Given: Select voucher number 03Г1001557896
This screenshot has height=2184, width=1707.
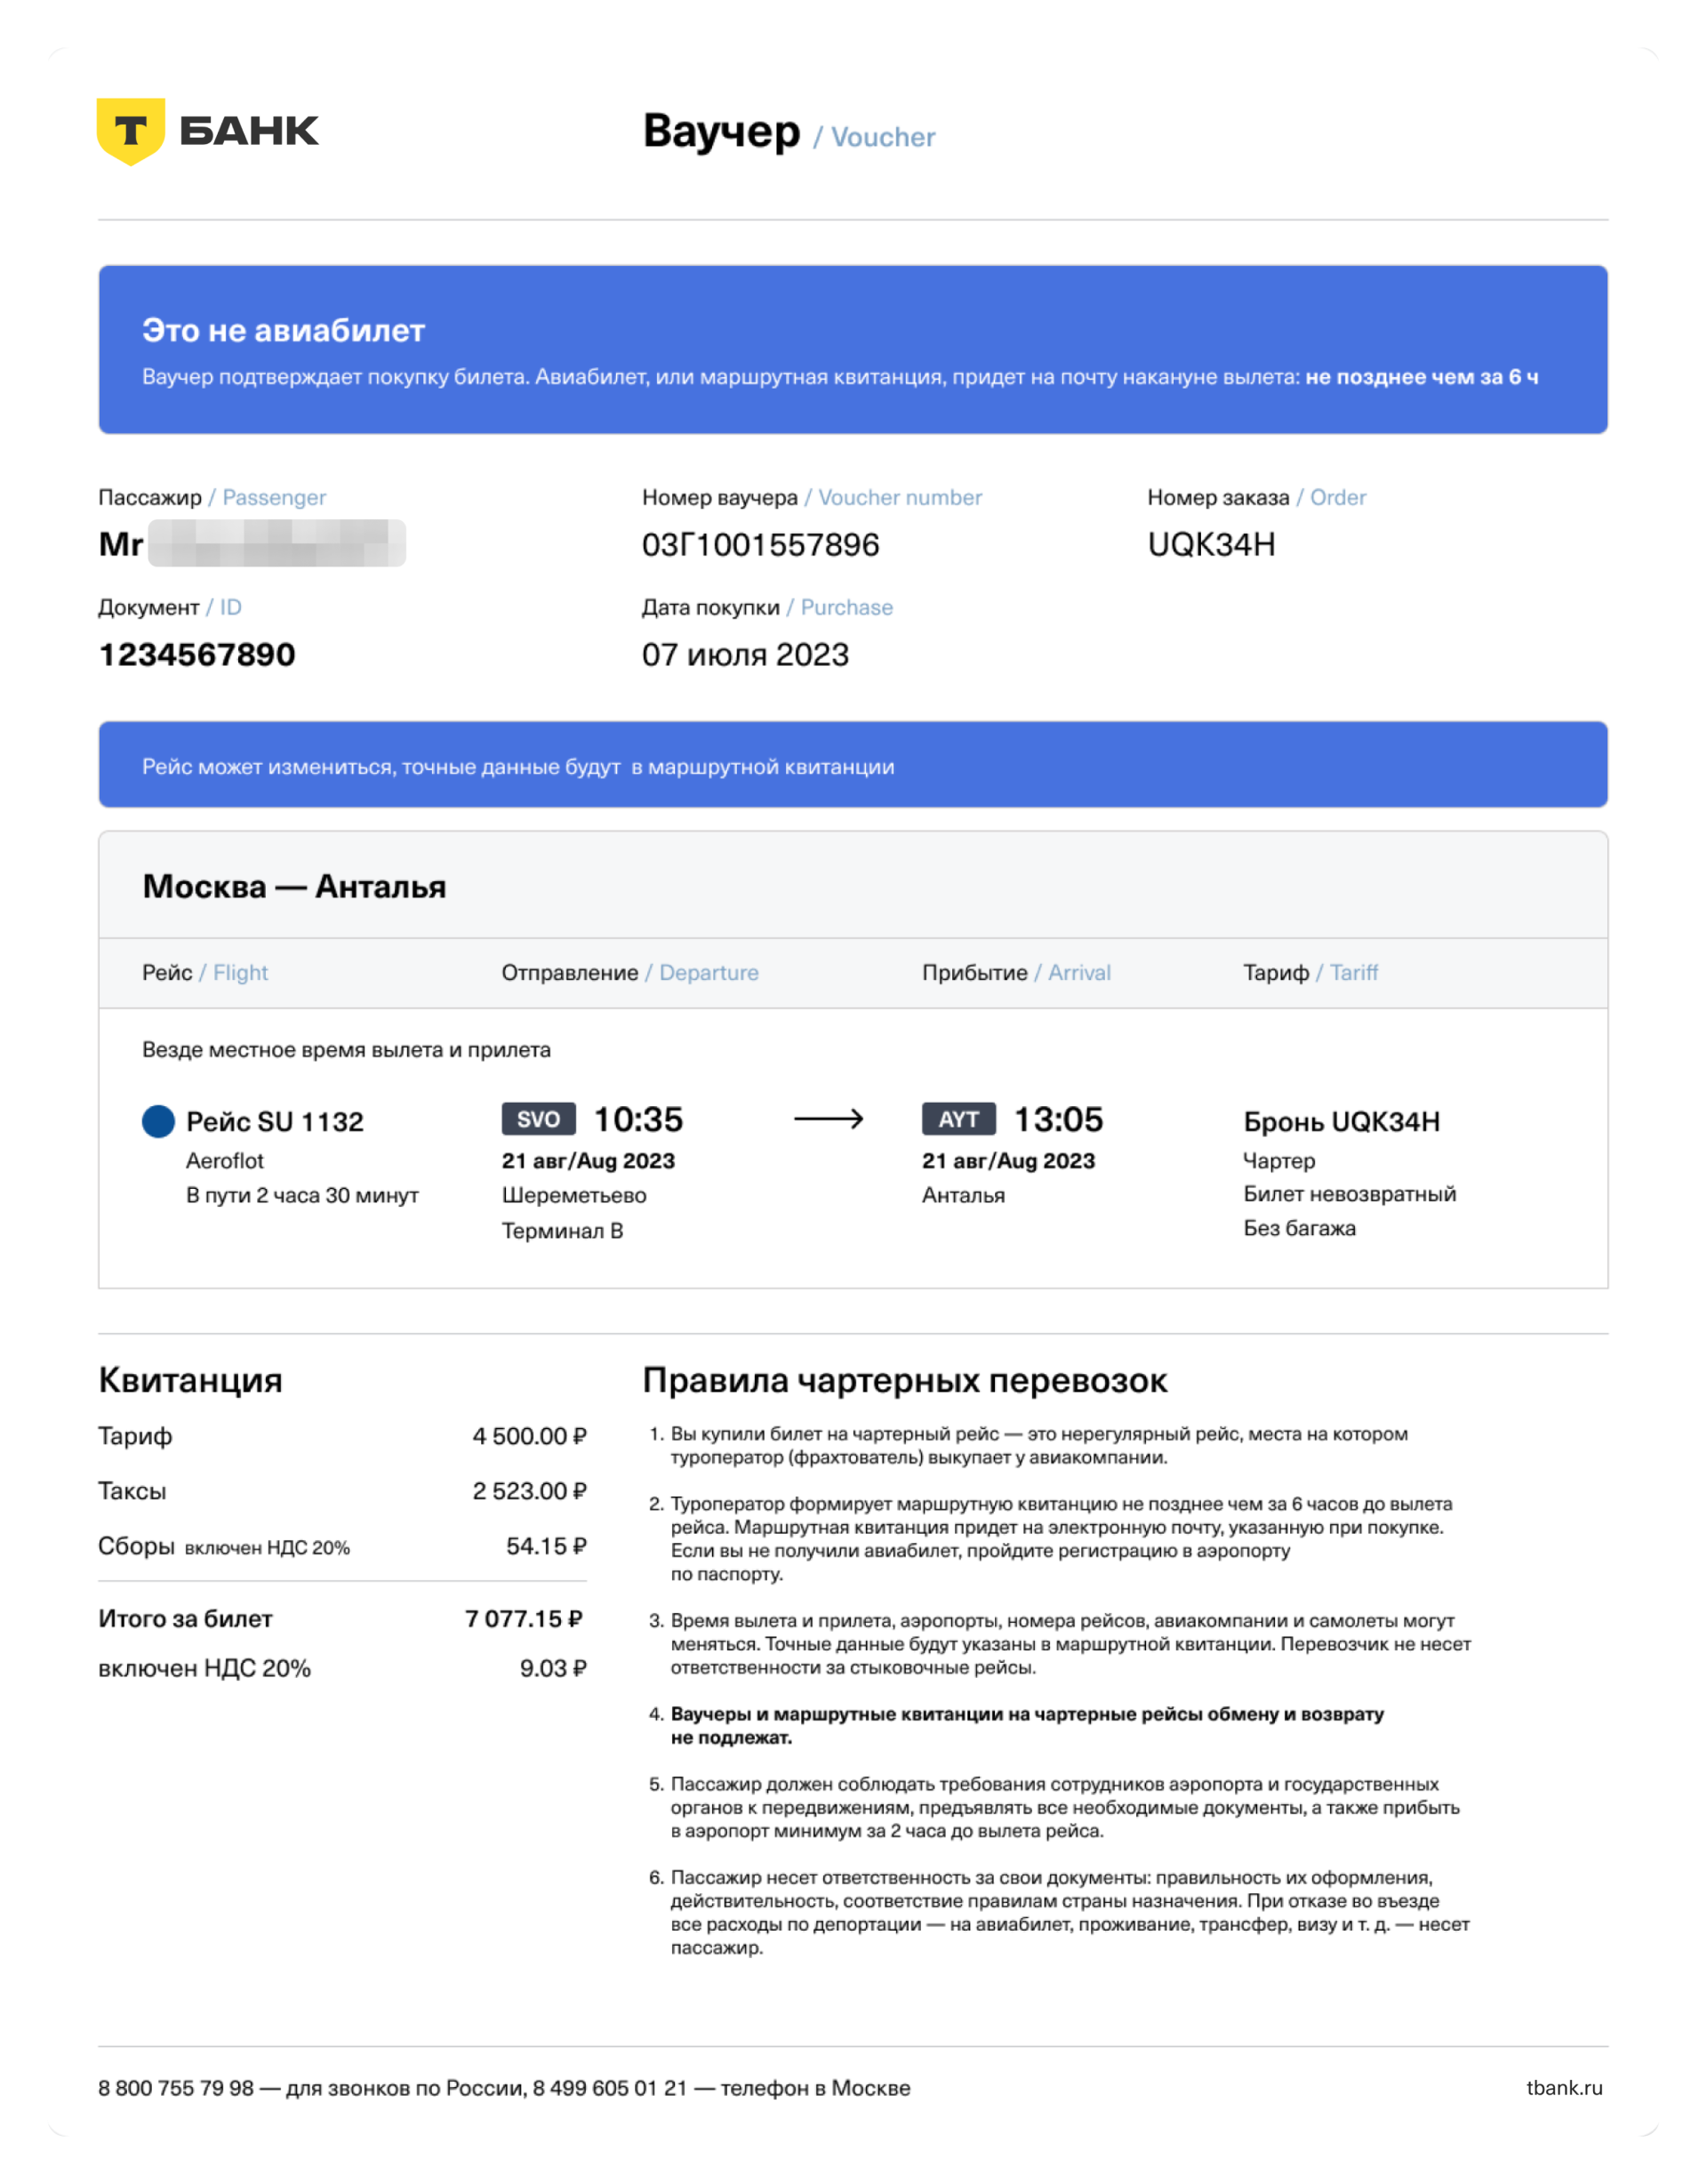Looking at the screenshot, I should tap(760, 545).
